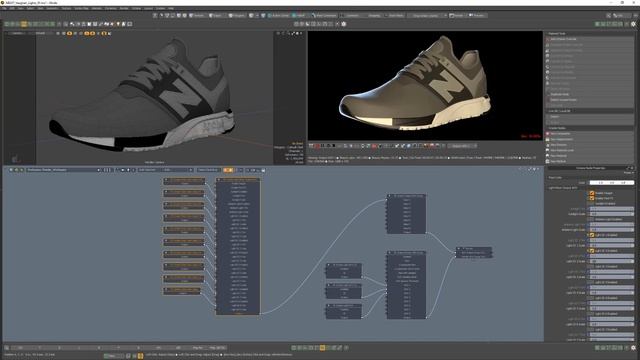
Task: Toggle the second checked checkbox under Enable Output
Action: point(592,198)
